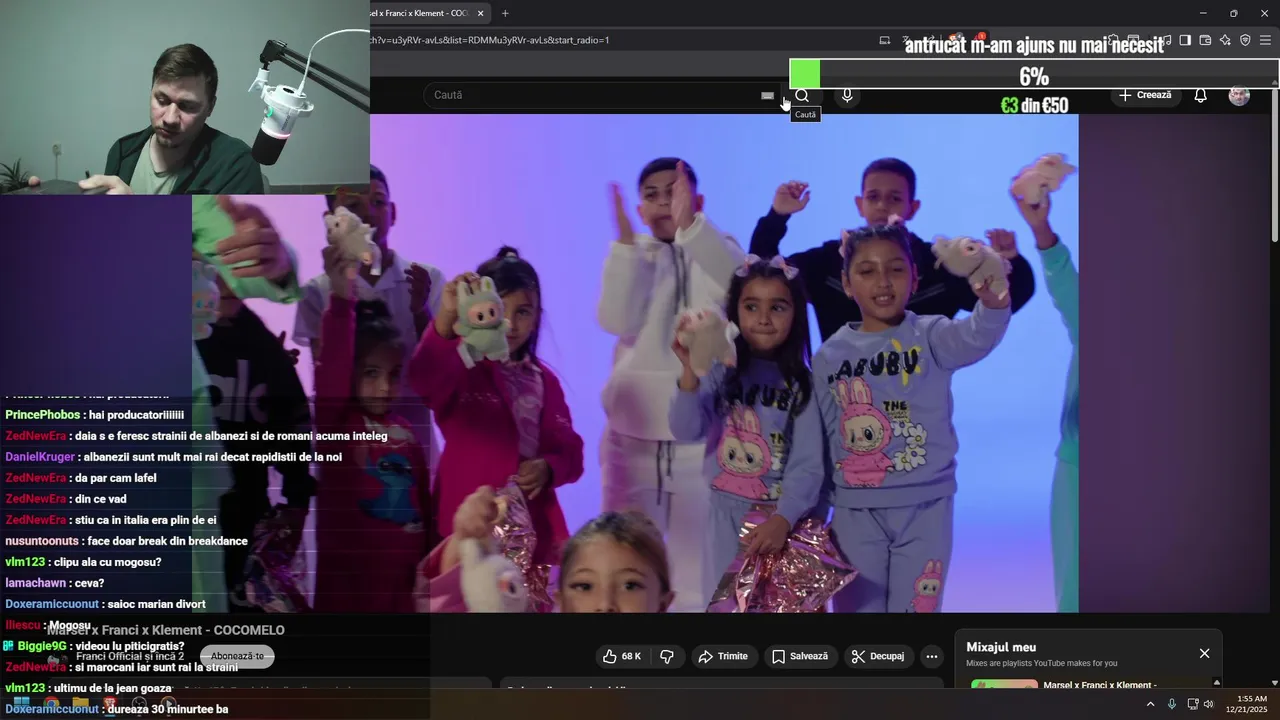This screenshot has height=720, width=1280.
Task: Show hidden system tray icons
Action: click(x=1150, y=704)
